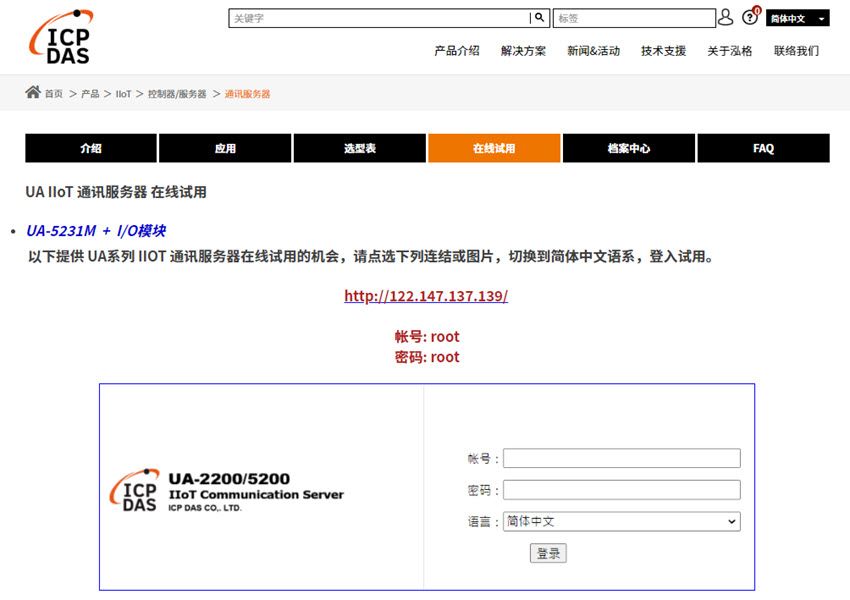Switch to the 选型表 tab
Image resolution: width=850 pixels, height=600 pixels.
[360, 148]
